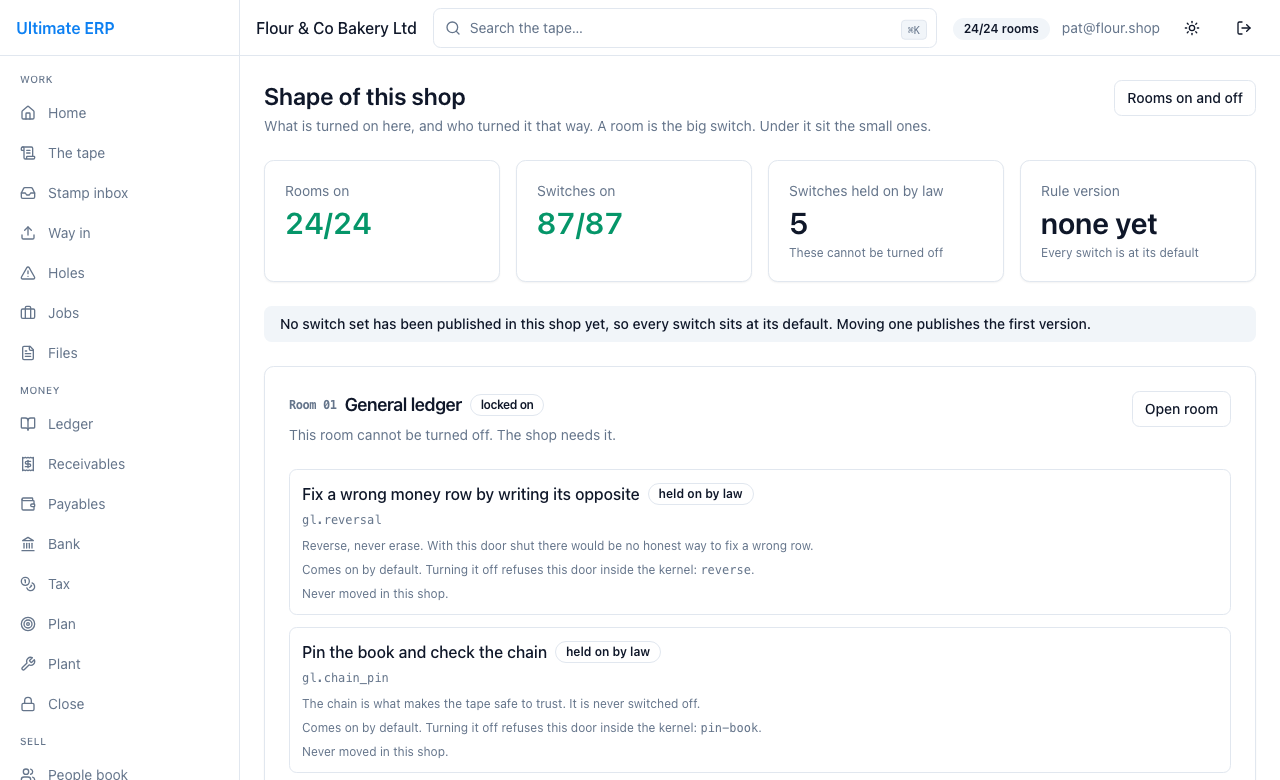Screen dimensions: 1280x780
Task: Select the Close padlock icon
Action: pyautogui.click(x=28, y=704)
